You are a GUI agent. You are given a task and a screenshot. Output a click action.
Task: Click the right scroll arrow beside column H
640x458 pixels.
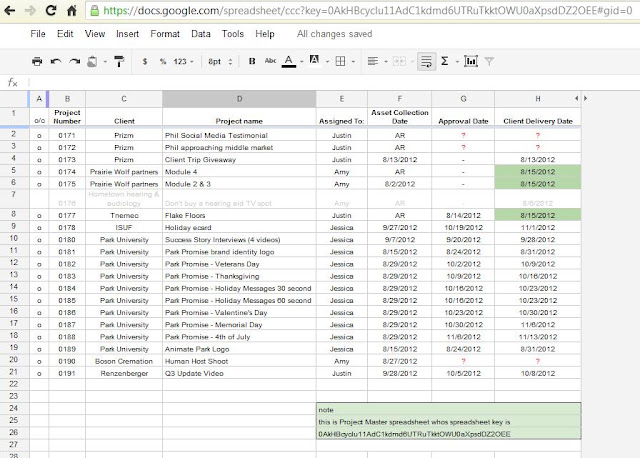coord(586,98)
